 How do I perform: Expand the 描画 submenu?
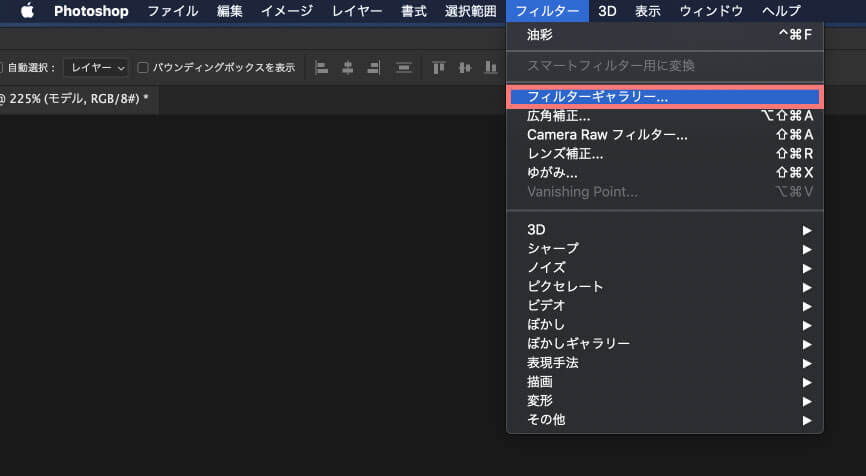click(665, 382)
